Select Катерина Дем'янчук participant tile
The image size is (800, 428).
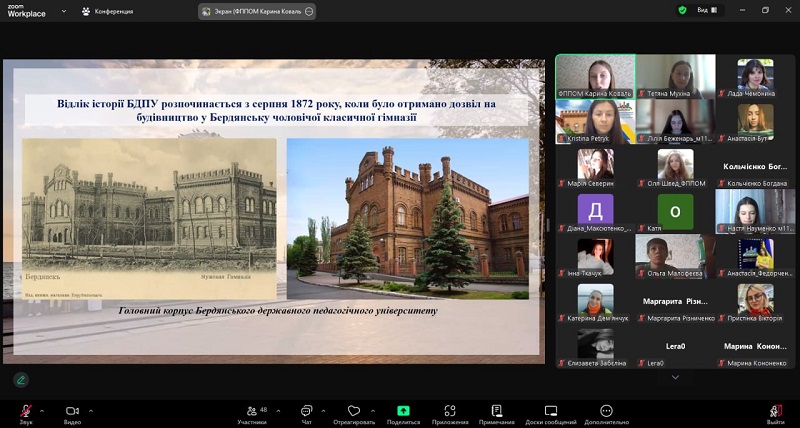tap(595, 301)
